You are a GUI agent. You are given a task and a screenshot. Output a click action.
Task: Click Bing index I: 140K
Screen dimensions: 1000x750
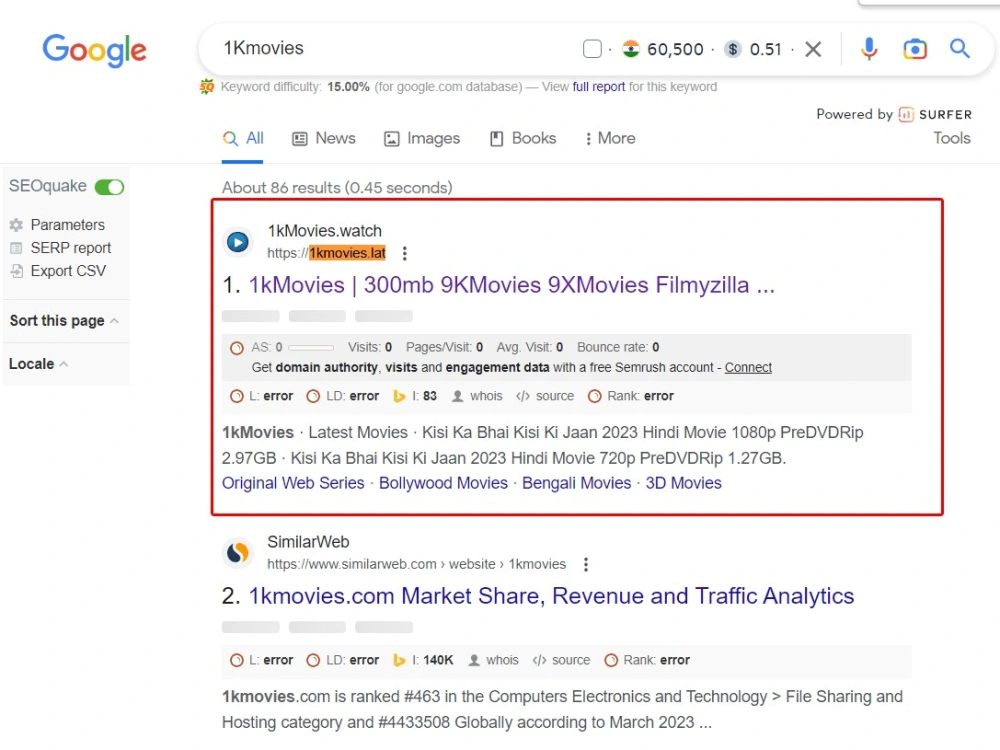(423, 661)
